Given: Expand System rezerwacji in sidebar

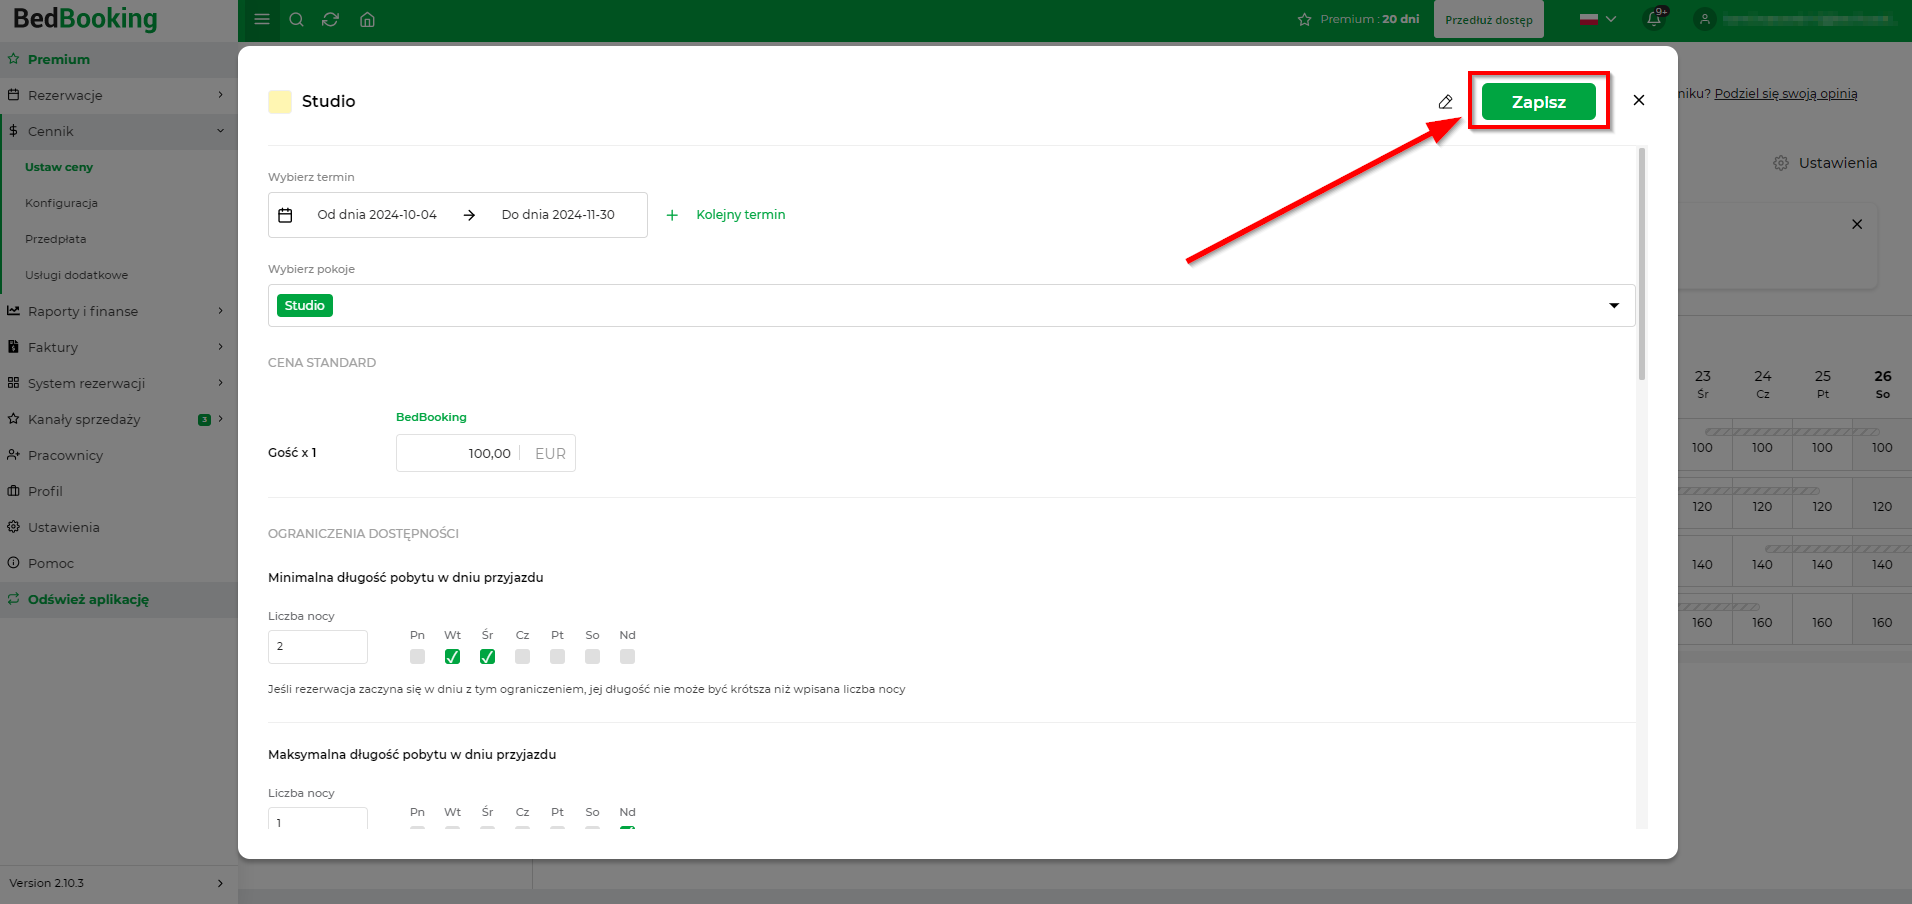Looking at the screenshot, I should (119, 383).
